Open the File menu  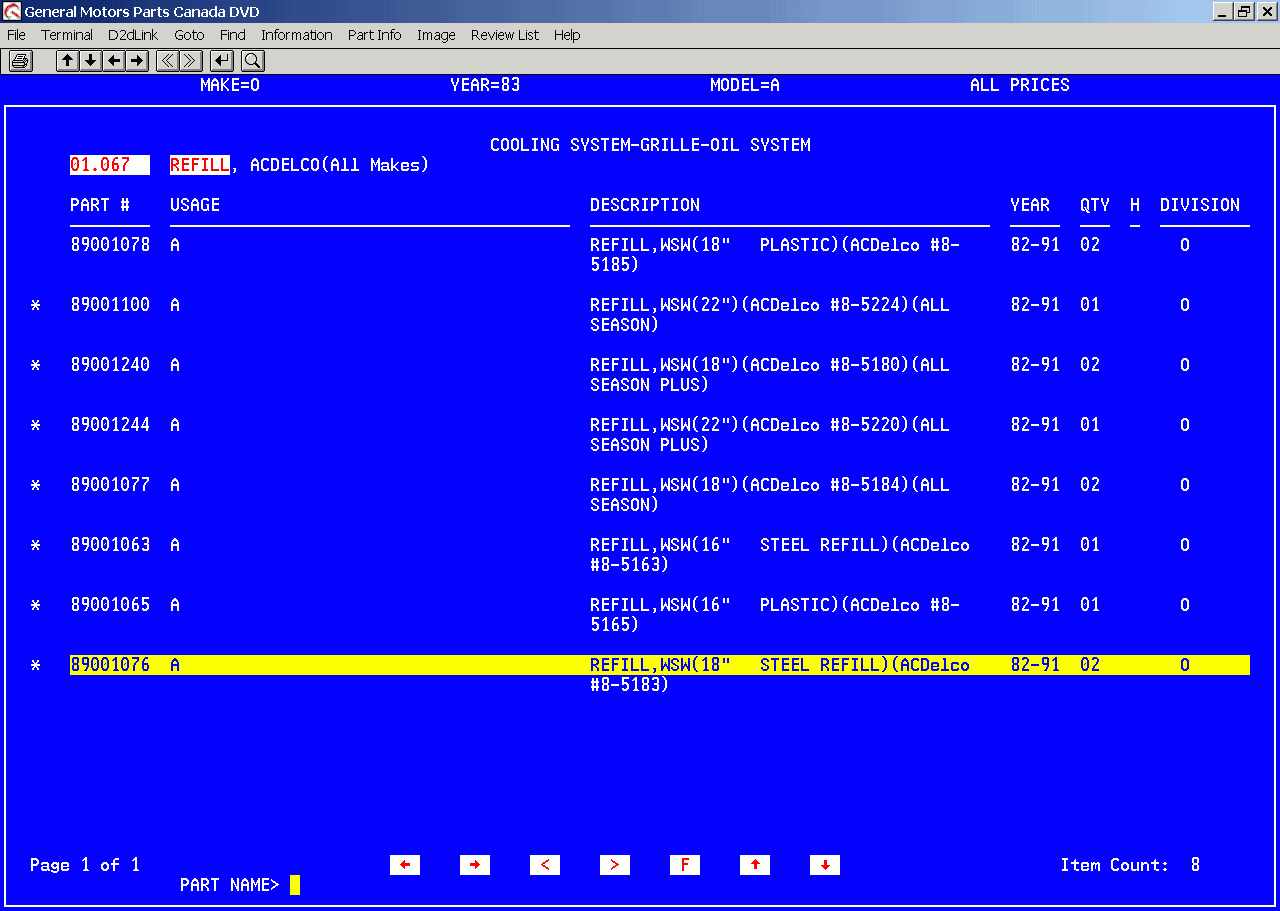tap(16, 35)
